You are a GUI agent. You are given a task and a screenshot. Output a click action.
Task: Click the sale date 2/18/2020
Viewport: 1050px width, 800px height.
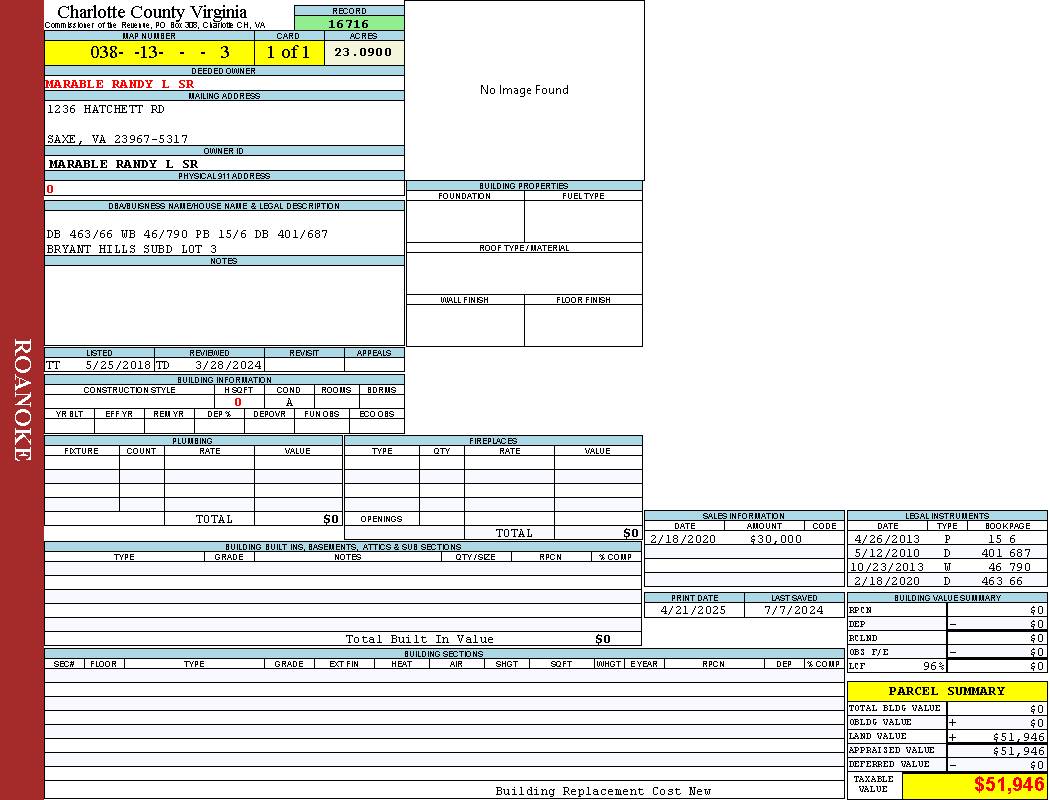pyautogui.click(x=684, y=539)
